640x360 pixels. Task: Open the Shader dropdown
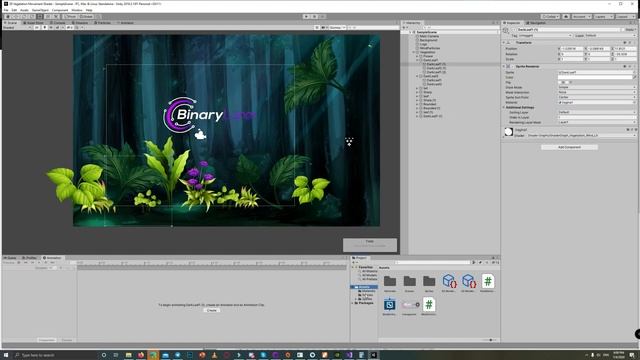582,135
